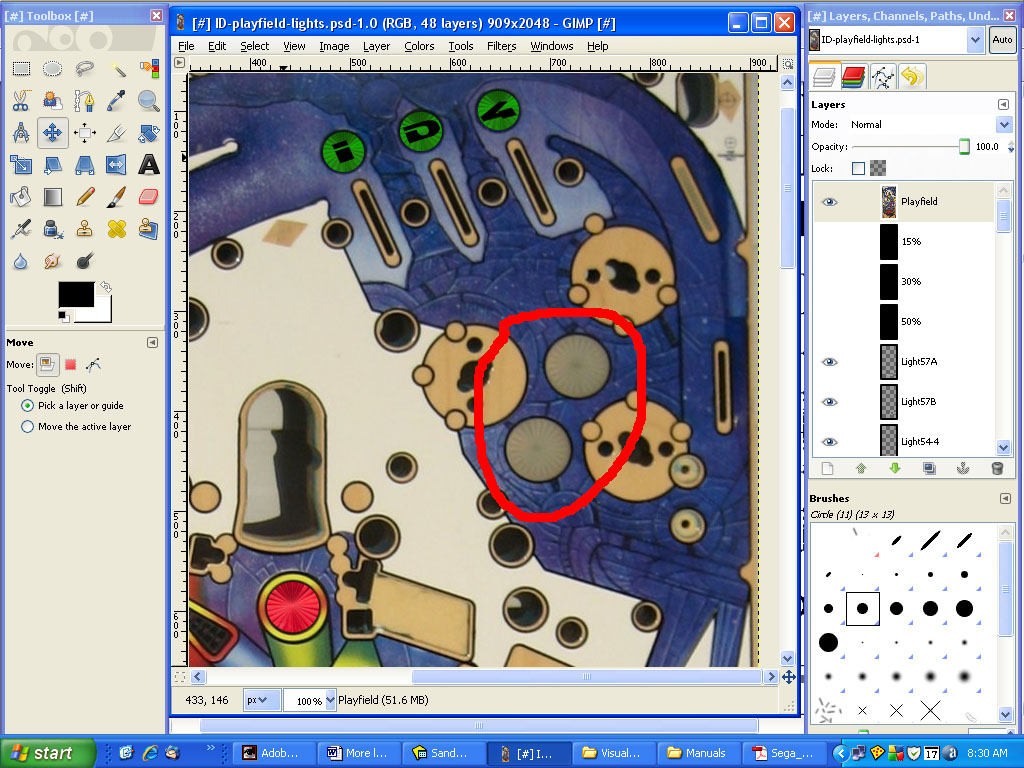Screen dimensions: 1024x768
Task: Select the Text tool
Action: click(x=149, y=164)
